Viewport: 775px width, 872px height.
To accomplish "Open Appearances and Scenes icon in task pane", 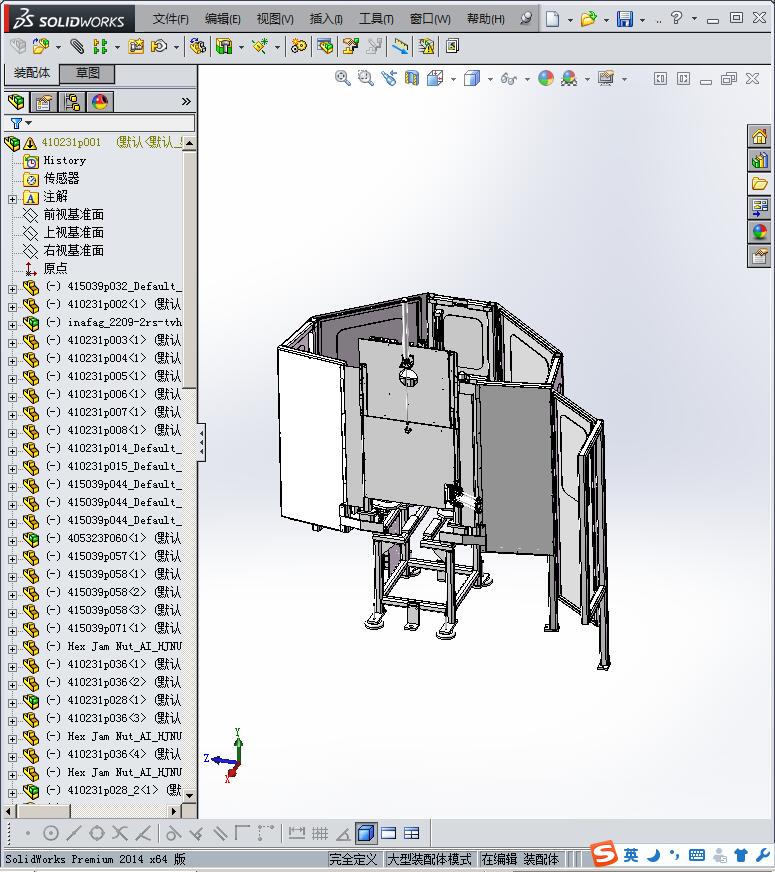I will click(x=759, y=232).
